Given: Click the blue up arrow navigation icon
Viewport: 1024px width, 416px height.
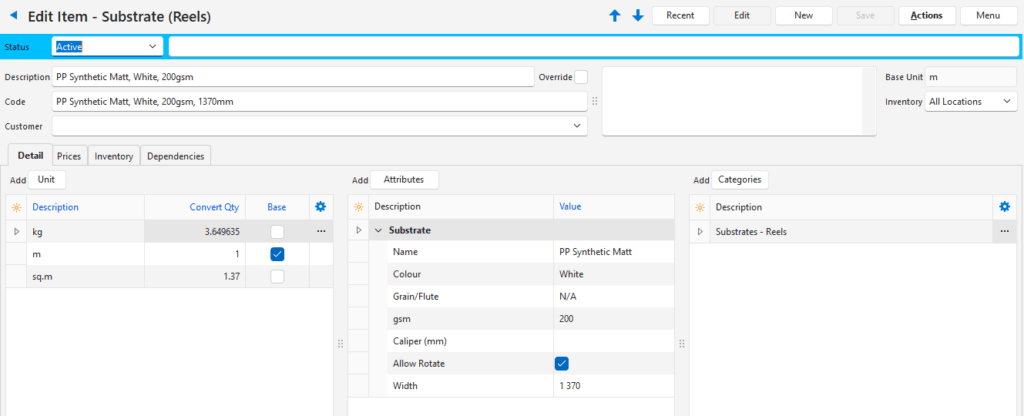Looking at the screenshot, I should (615, 16).
